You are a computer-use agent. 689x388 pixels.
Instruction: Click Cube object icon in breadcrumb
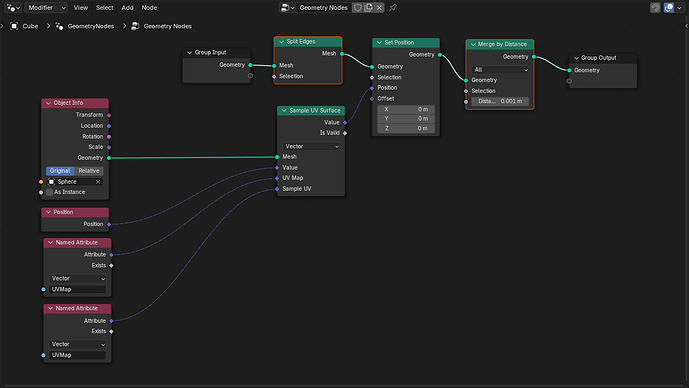click(14, 26)
